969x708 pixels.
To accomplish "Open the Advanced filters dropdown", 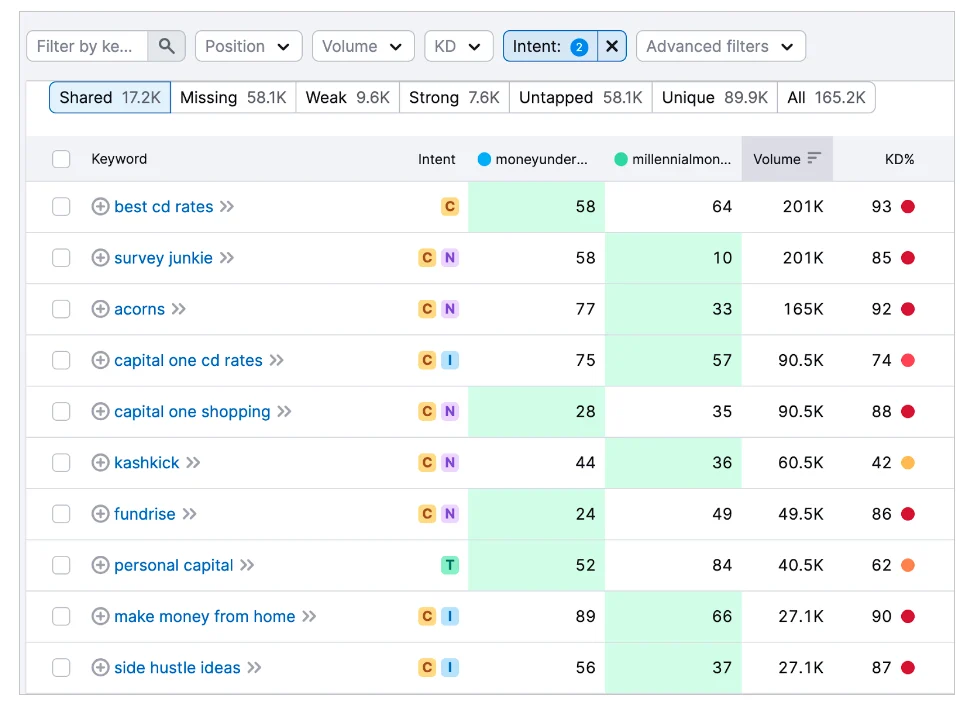I will coord(720,45).
